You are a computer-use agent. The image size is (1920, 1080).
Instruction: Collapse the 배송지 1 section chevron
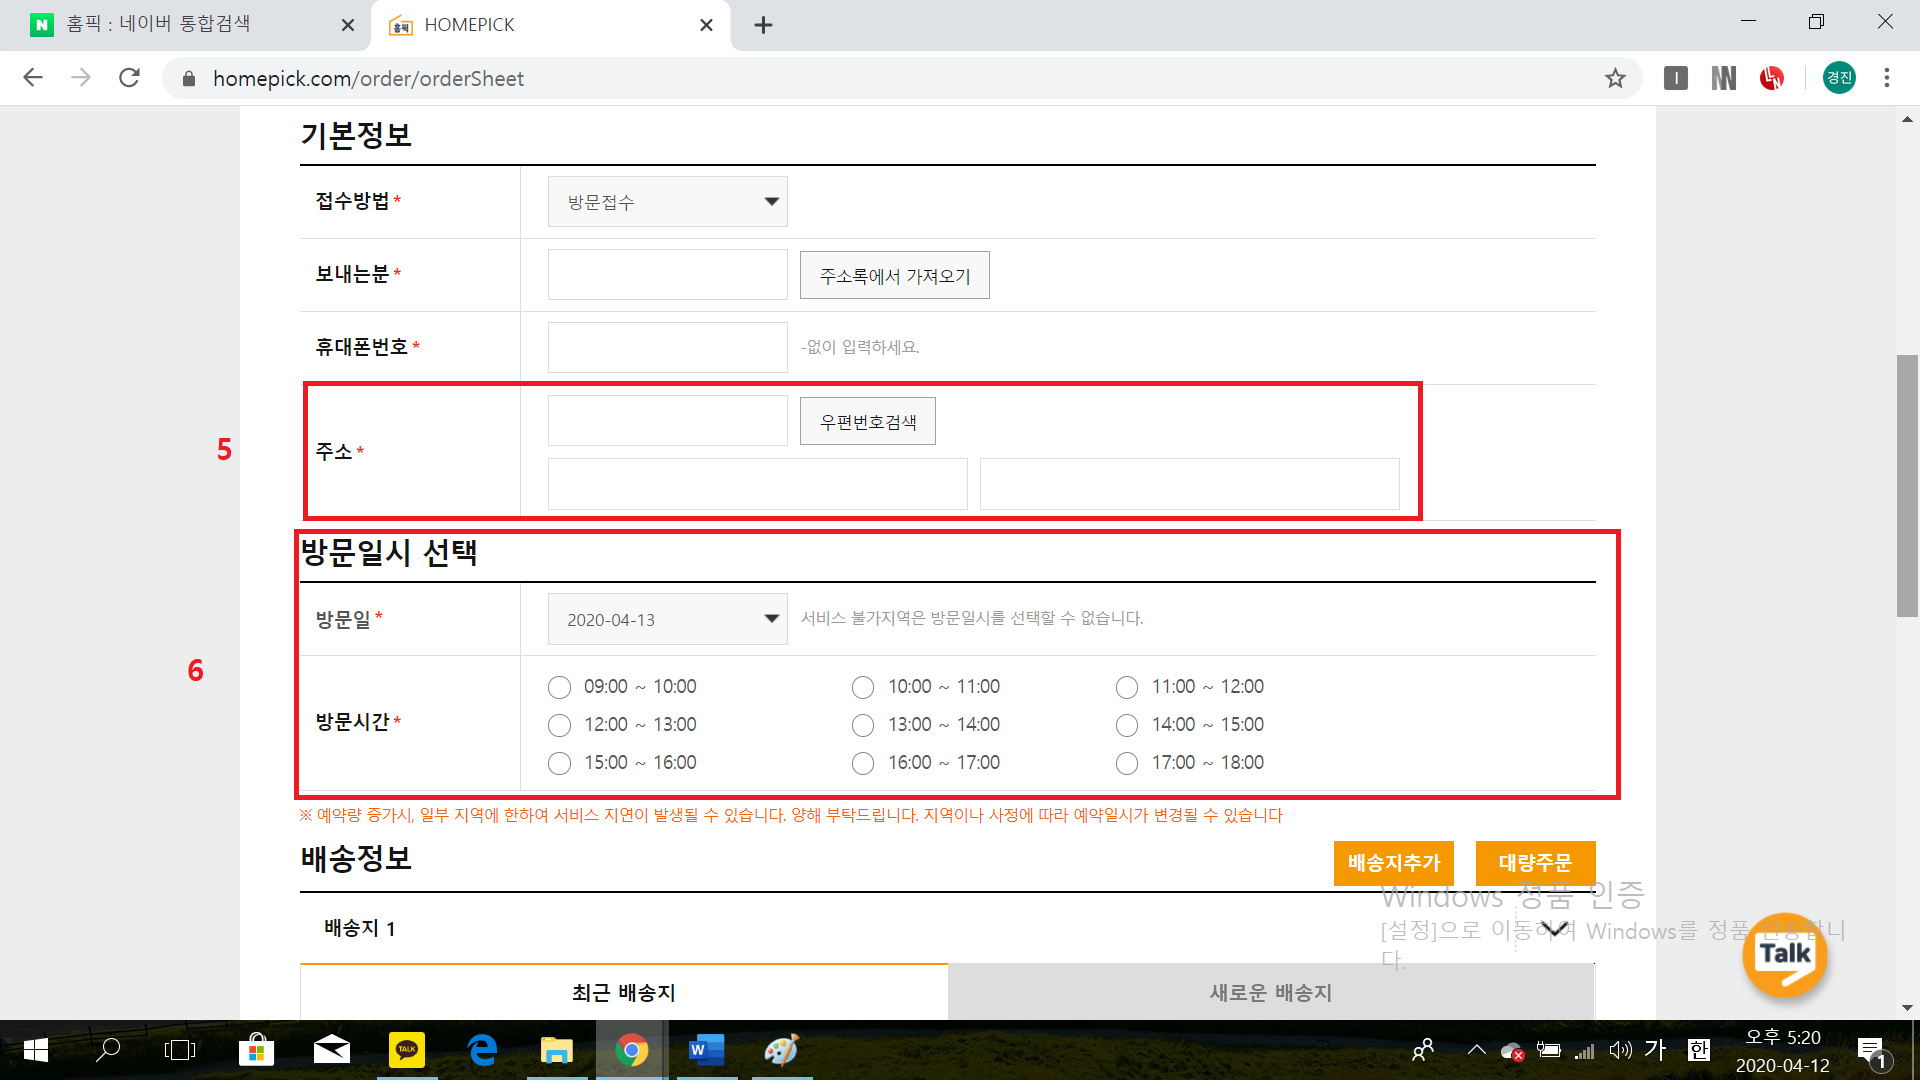(1553, 929)
